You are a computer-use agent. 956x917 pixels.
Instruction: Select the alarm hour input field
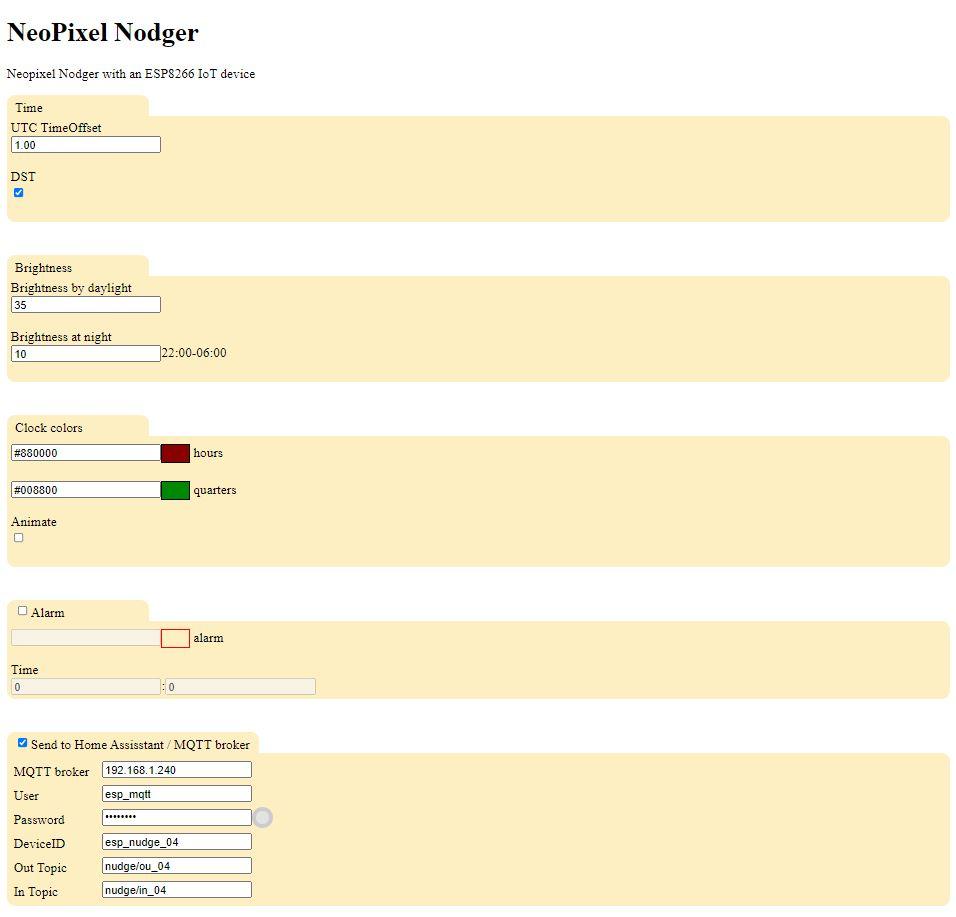[85, 686]
